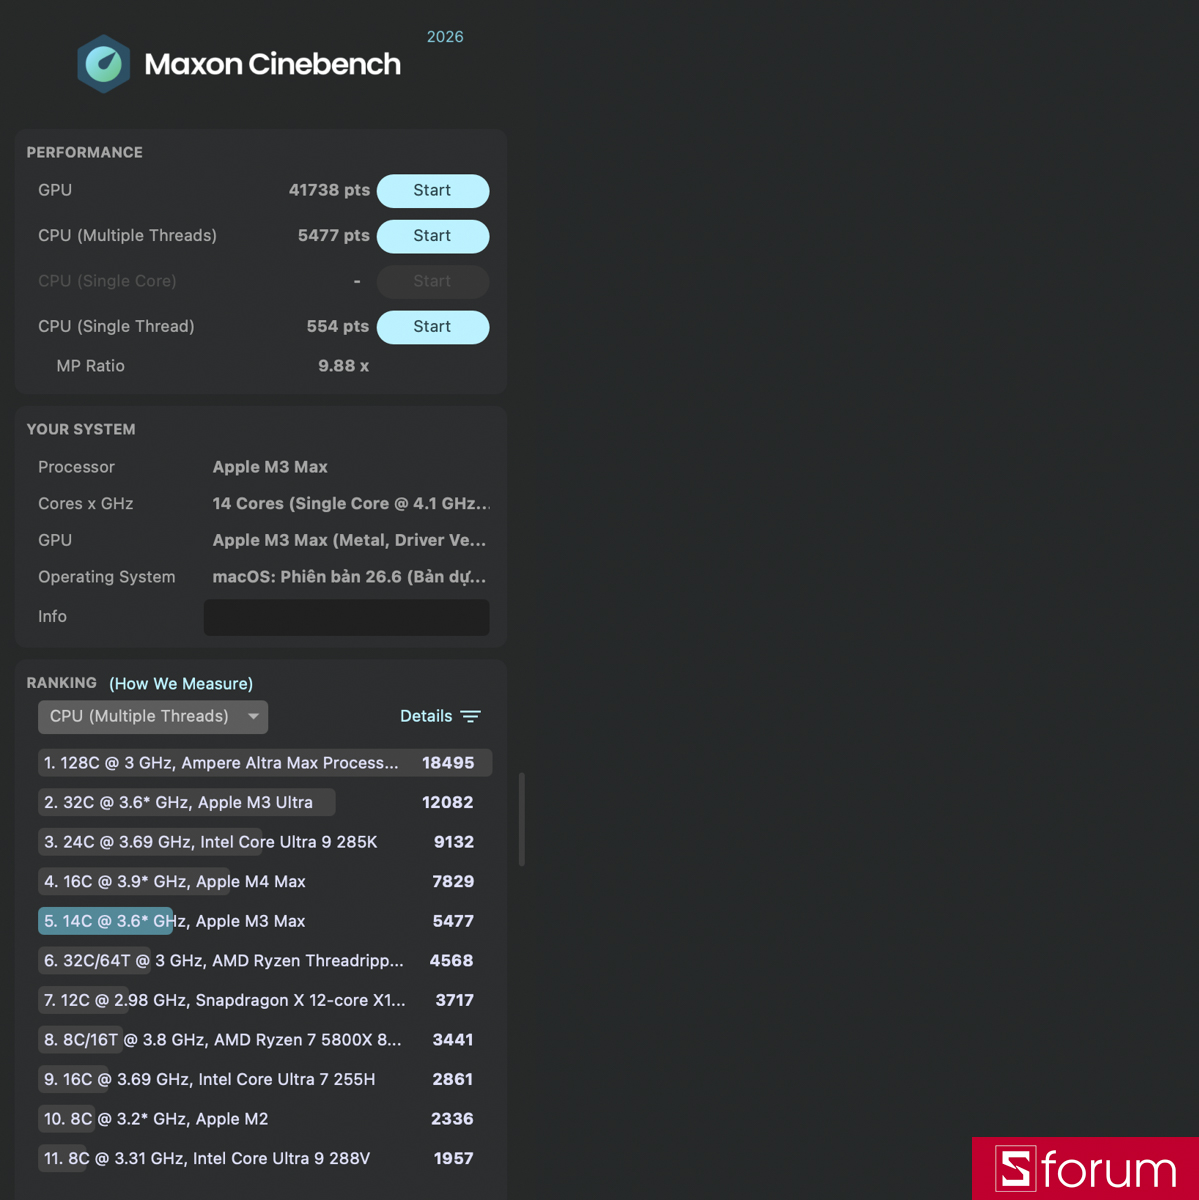Select Ampere Altra Max ranking row
1199x1200 pixels.
coord(265,763)
